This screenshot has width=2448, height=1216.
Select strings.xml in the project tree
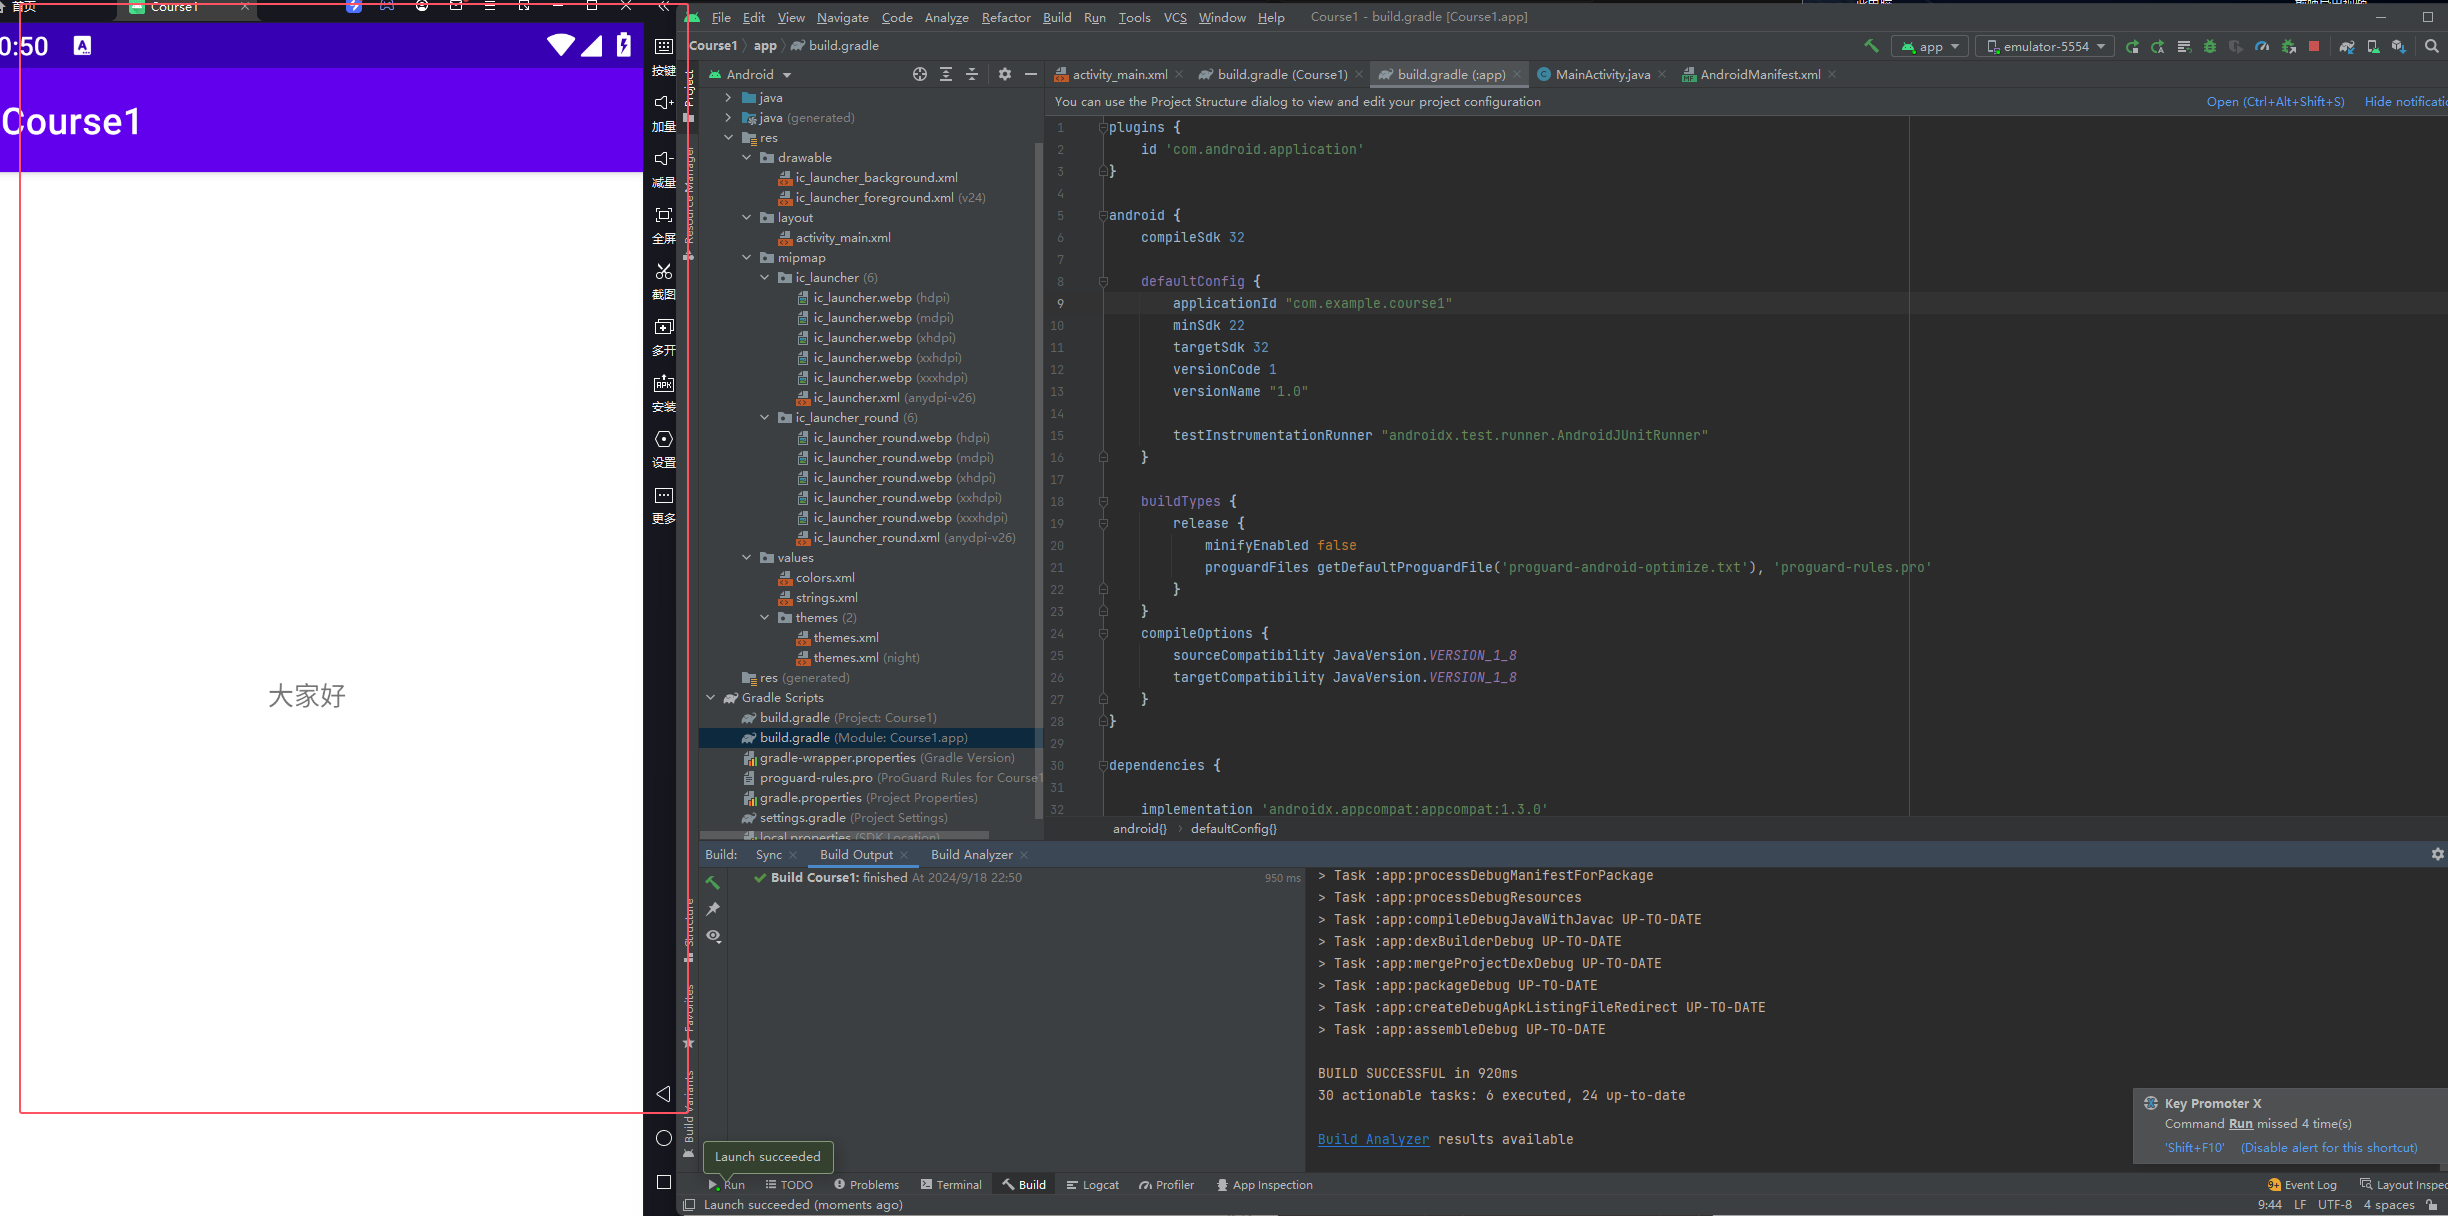tap(826, 598)
